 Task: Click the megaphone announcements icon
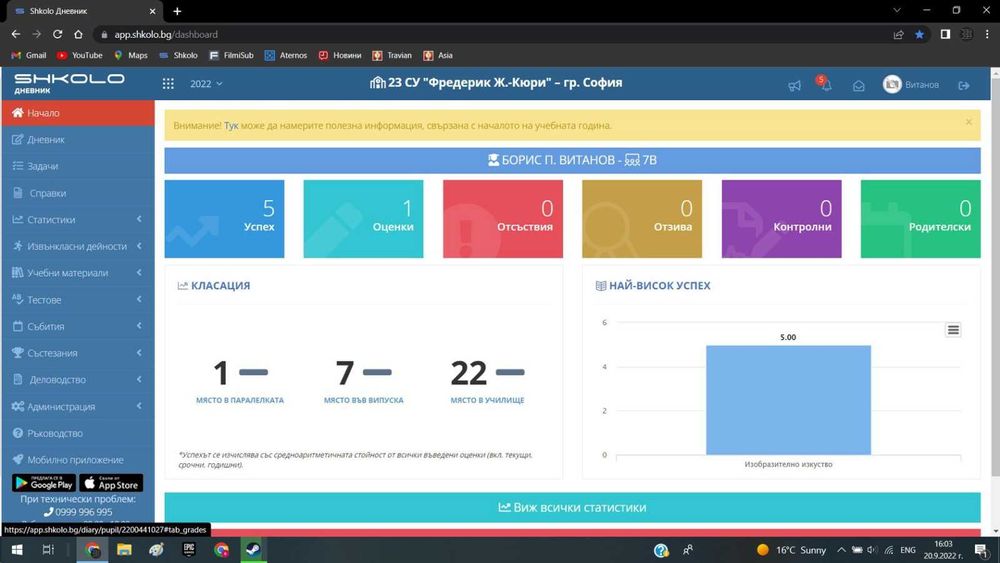pyautogui.click(x=794, y=85)
